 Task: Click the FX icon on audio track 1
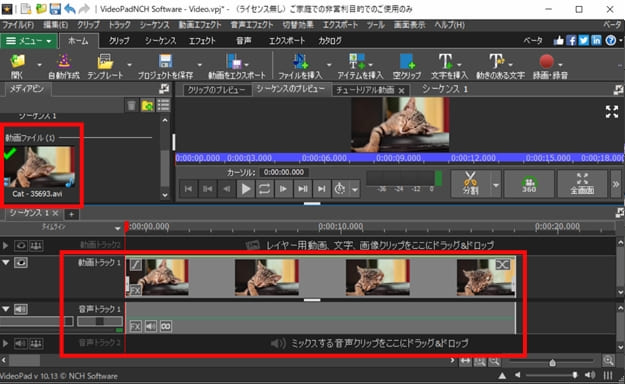(136, 327)
